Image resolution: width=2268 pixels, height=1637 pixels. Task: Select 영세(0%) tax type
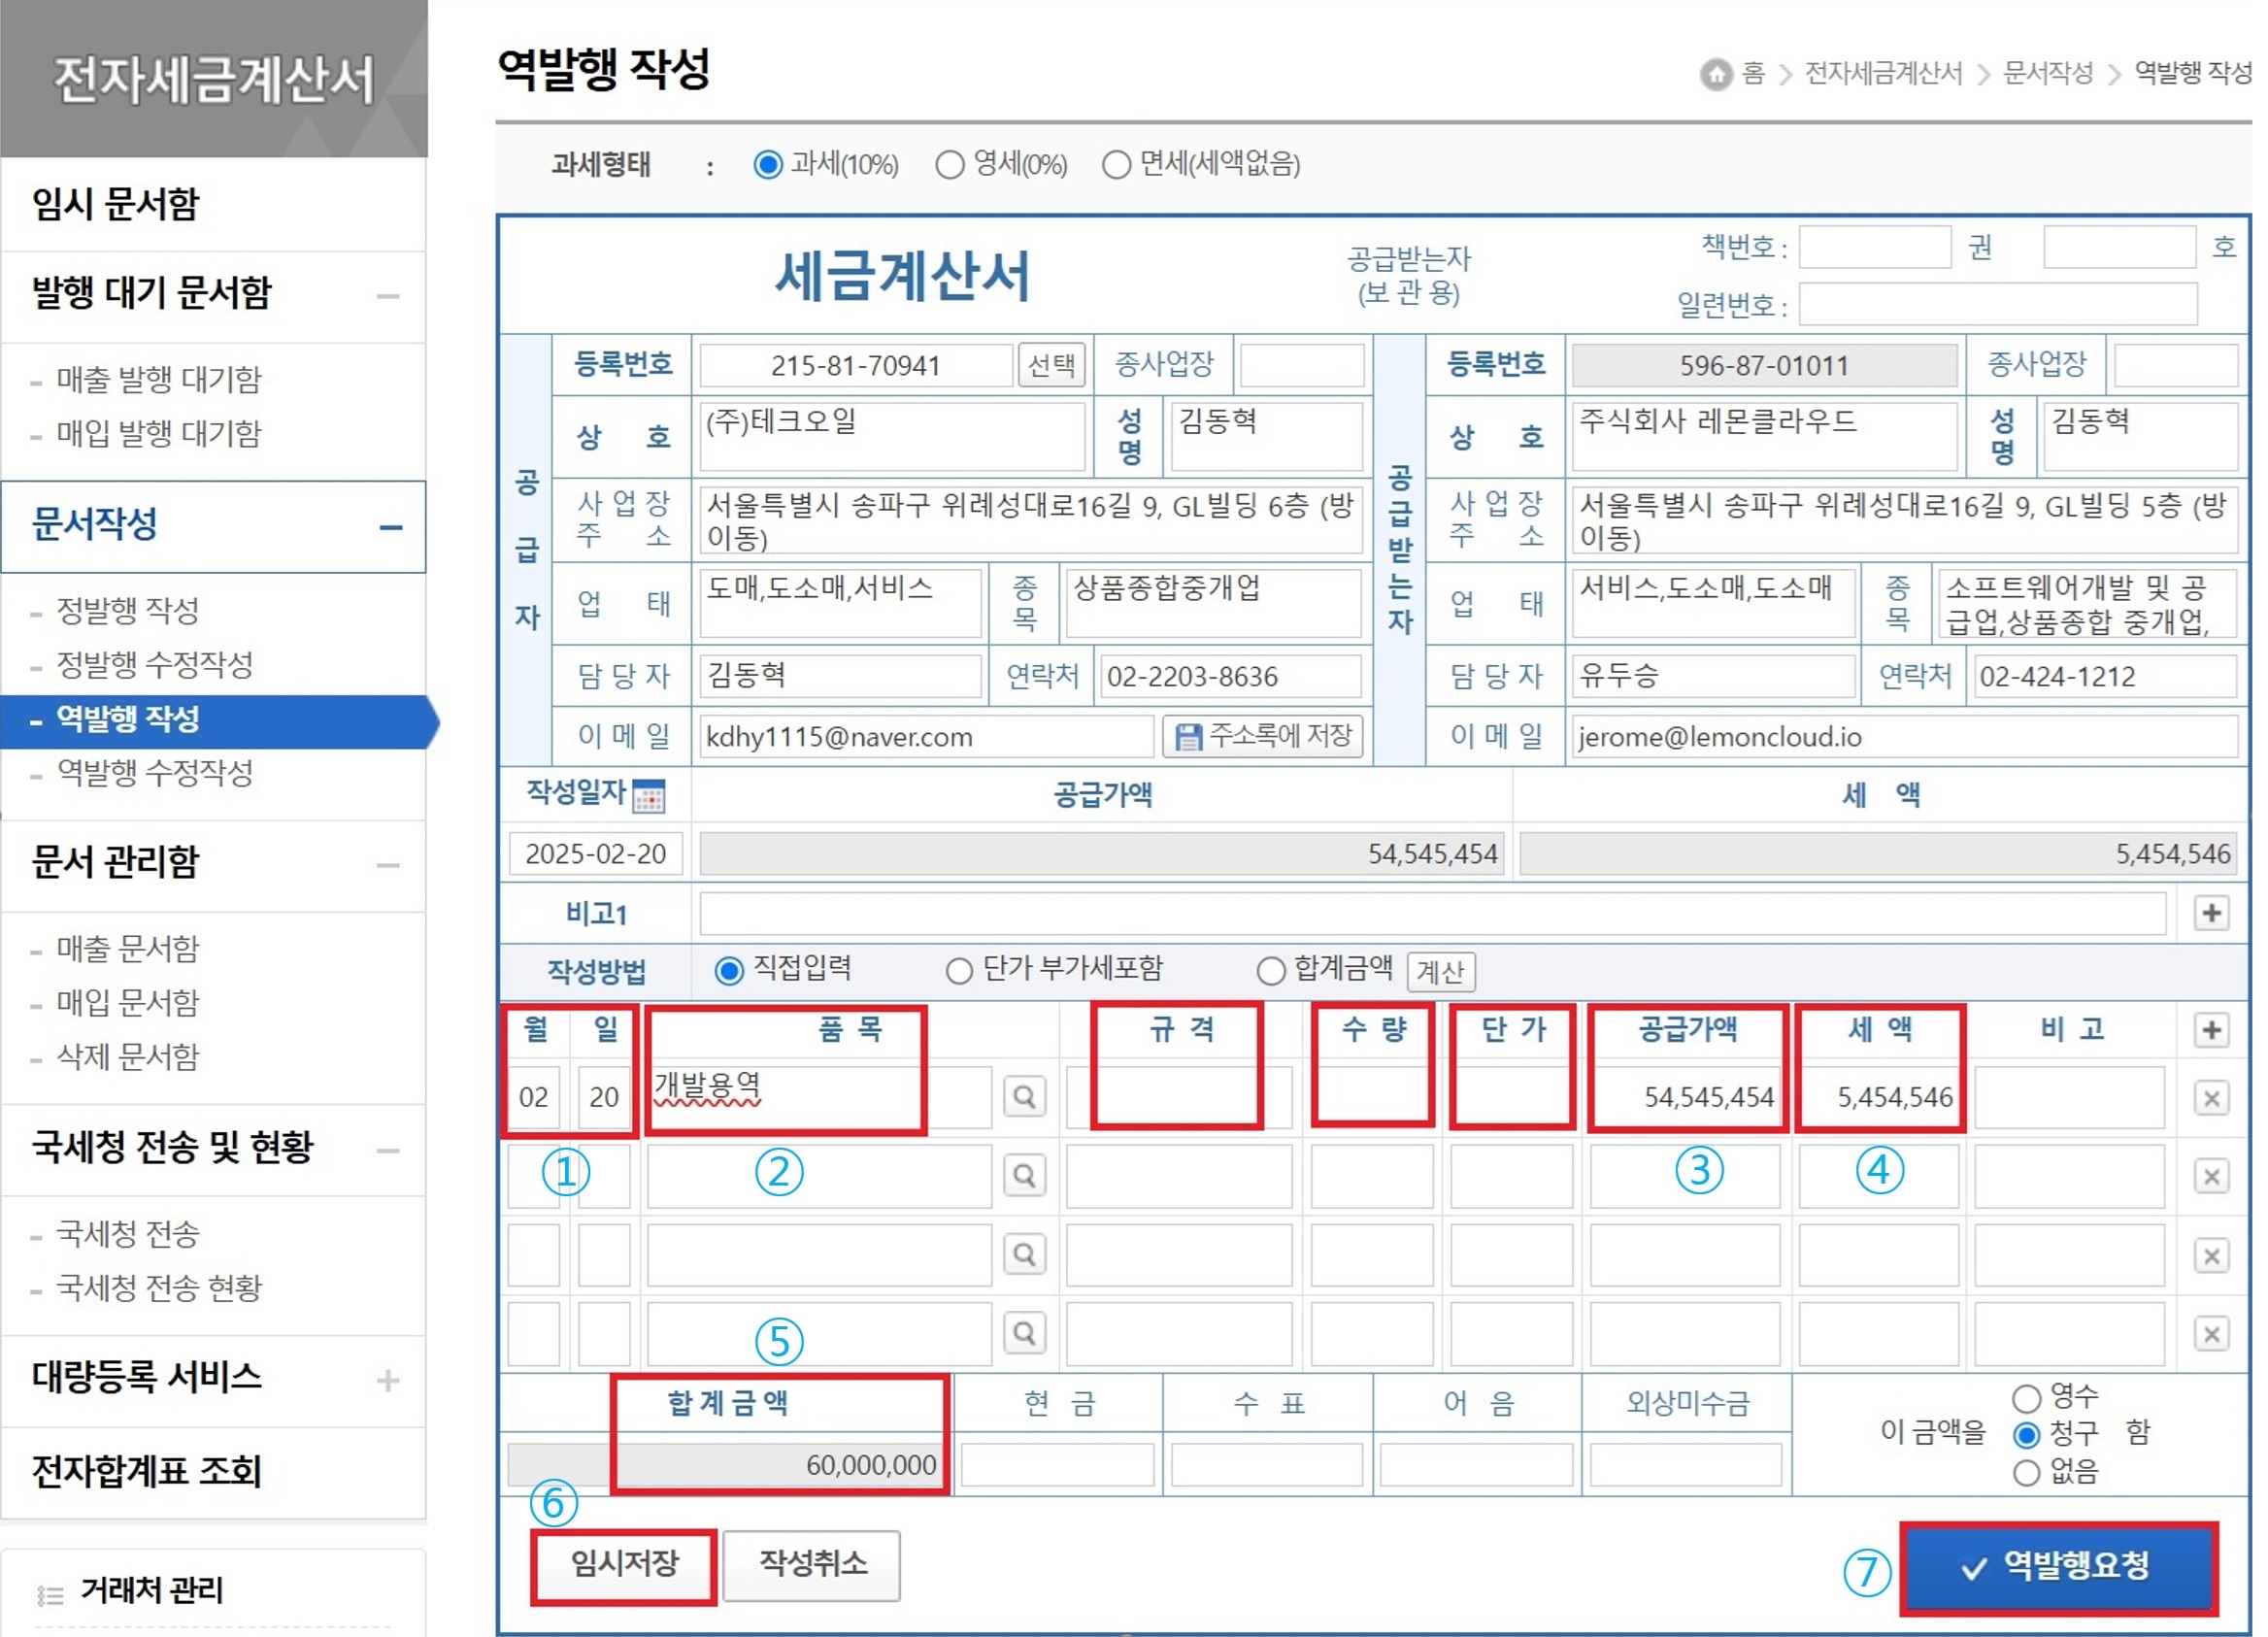(x=950, y=164)
